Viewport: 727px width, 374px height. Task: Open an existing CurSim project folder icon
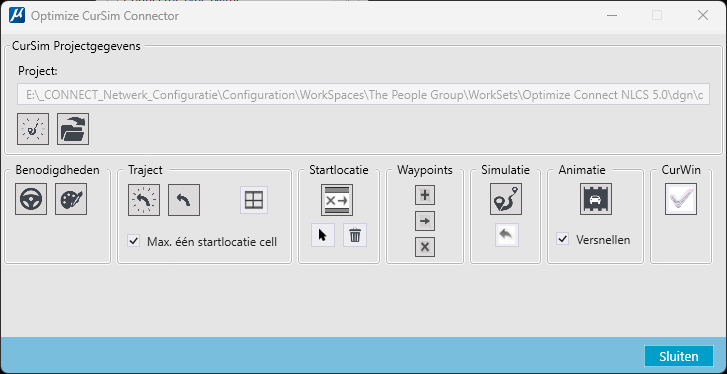pos(73,129)
